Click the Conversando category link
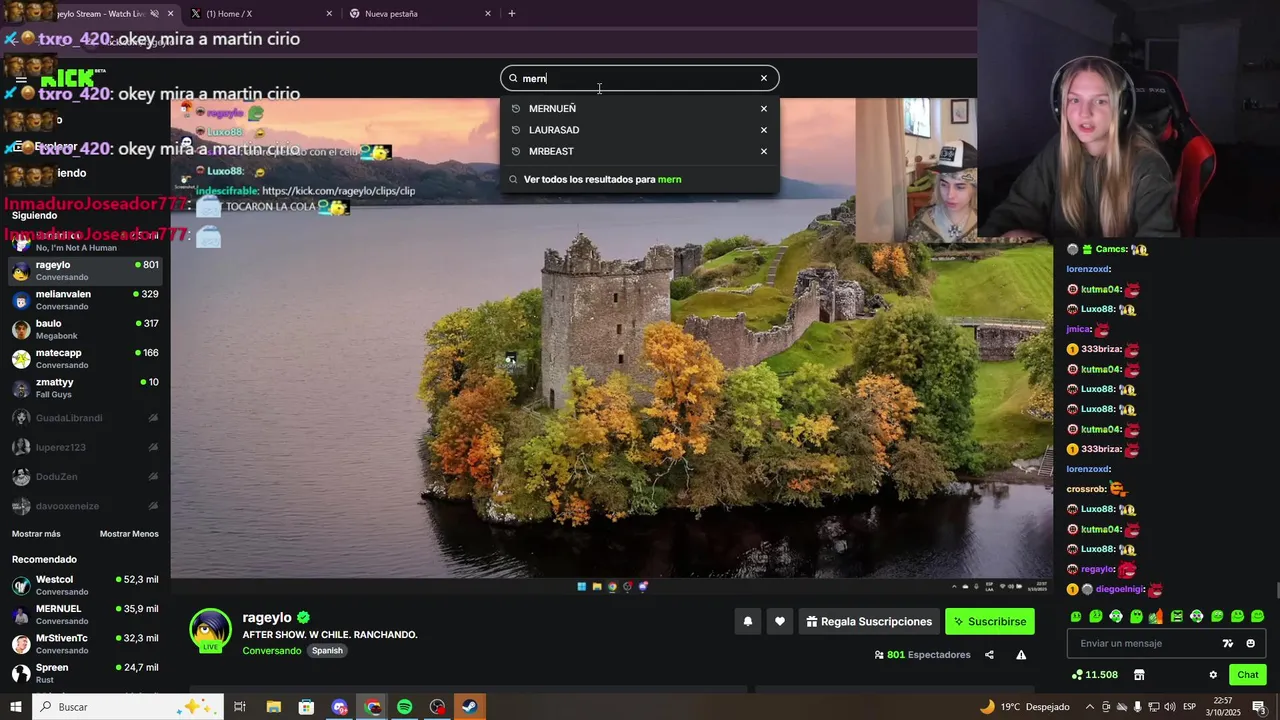This screenshot has width=1280, height=720. coord(272,651)
